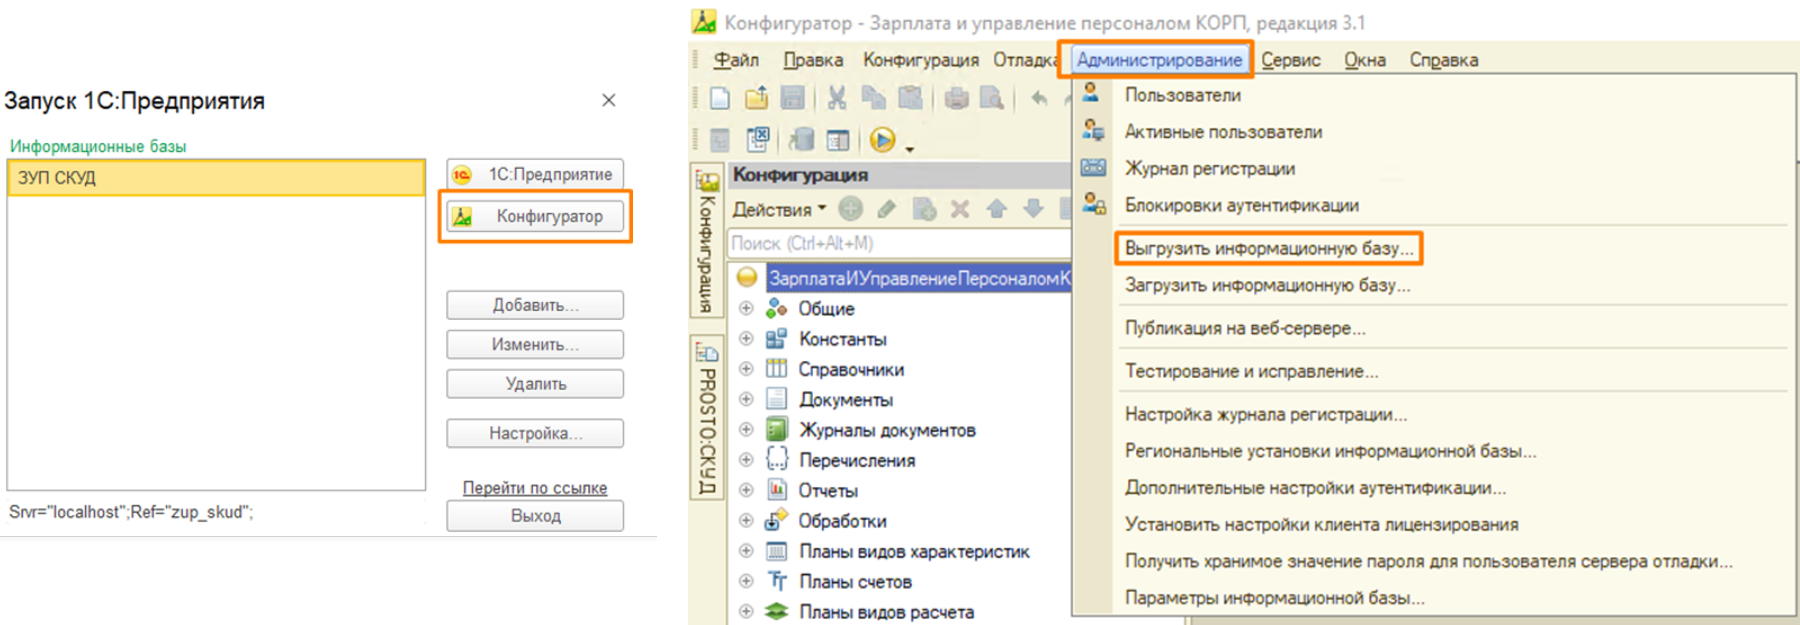Select Публикация на веб-сервере menu item

[x=1245, y=328]
